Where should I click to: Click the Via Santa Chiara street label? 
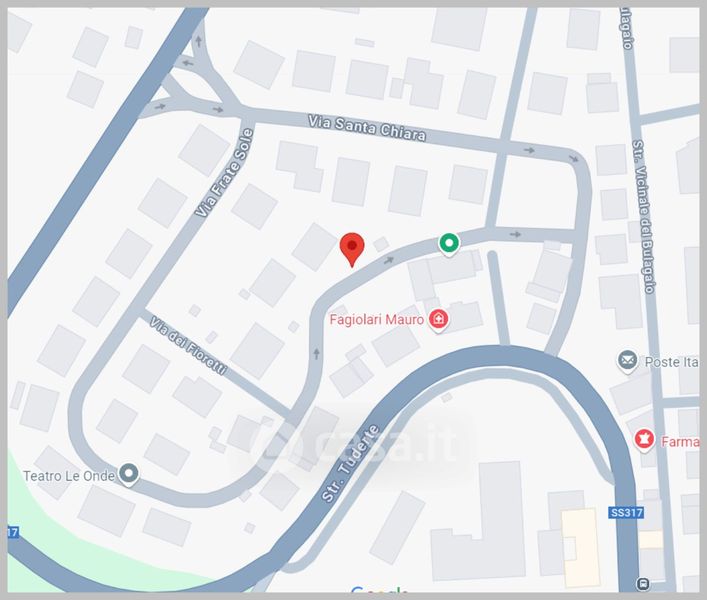367,128
